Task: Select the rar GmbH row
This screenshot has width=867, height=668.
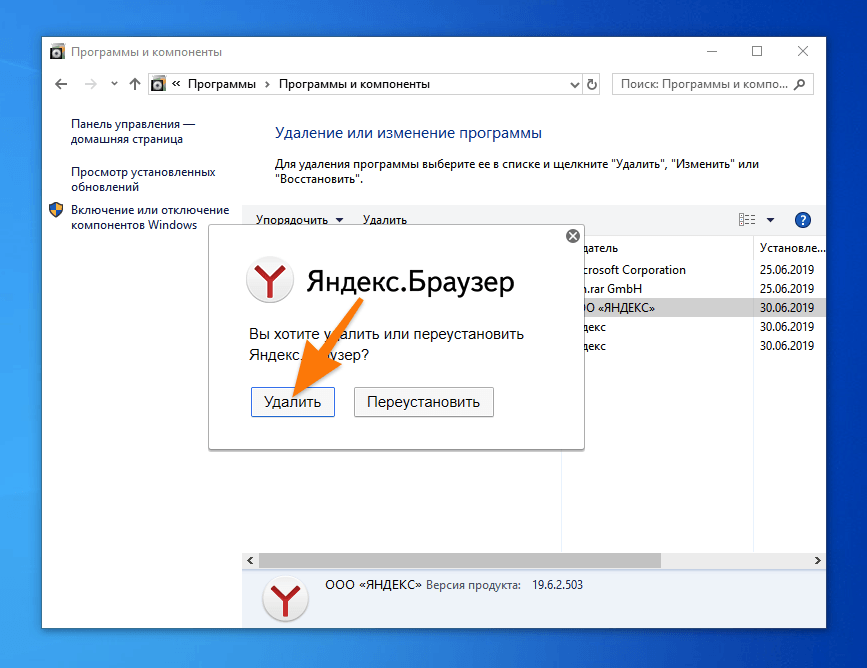Action: click(x=704, y=289)
